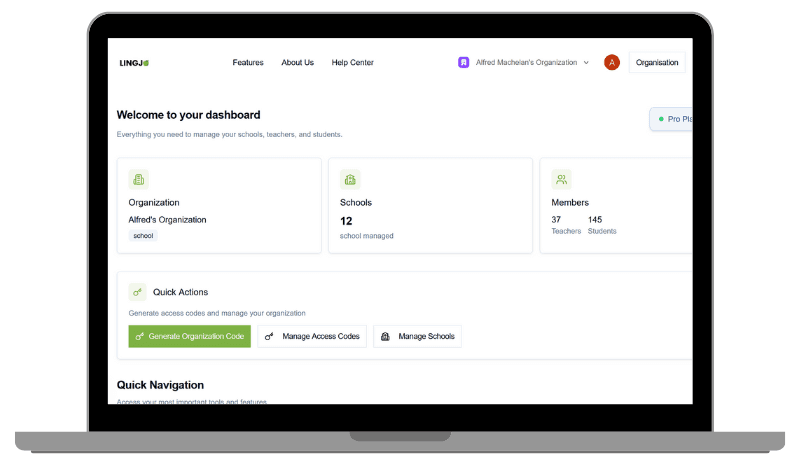Open the user avatar "A" profile
This screenshot has width=800, height=460.
612,62
